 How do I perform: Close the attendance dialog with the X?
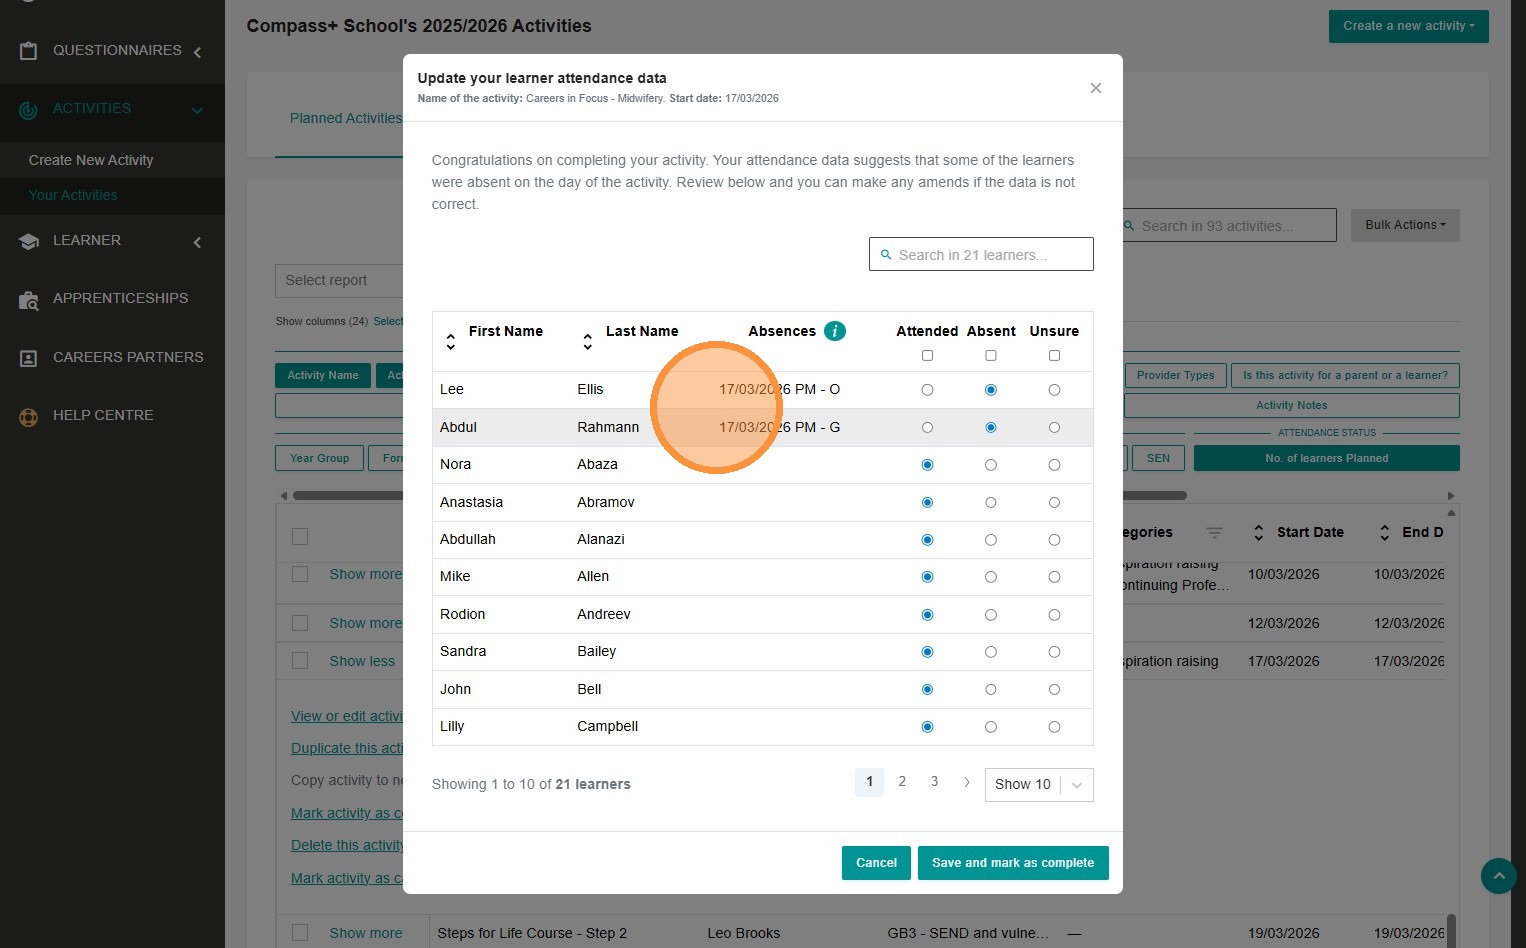[x=1096, y=88]
